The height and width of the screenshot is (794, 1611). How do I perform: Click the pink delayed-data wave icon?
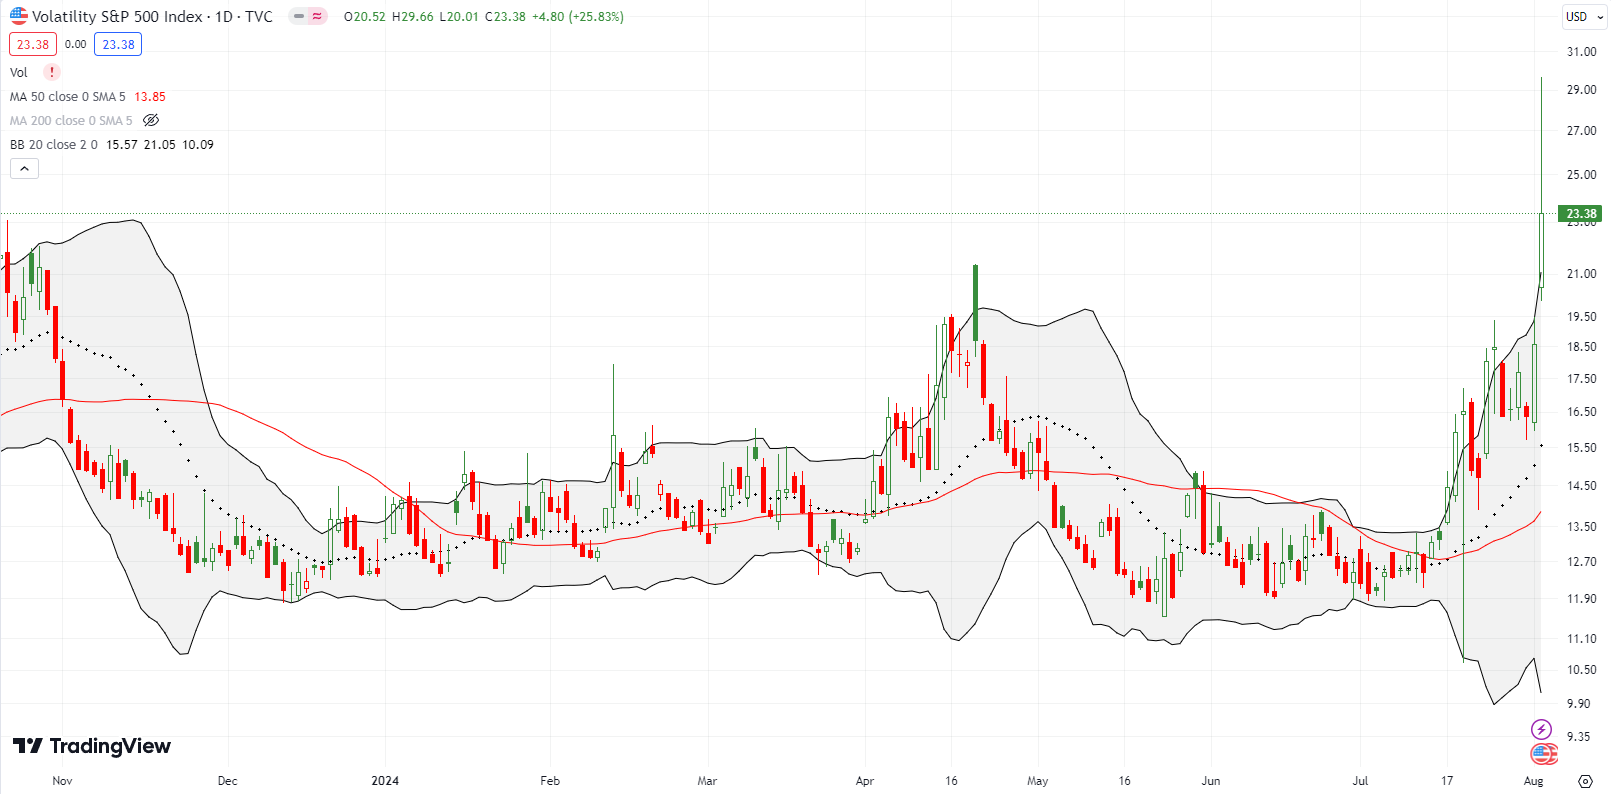click(x=317, y=17)
